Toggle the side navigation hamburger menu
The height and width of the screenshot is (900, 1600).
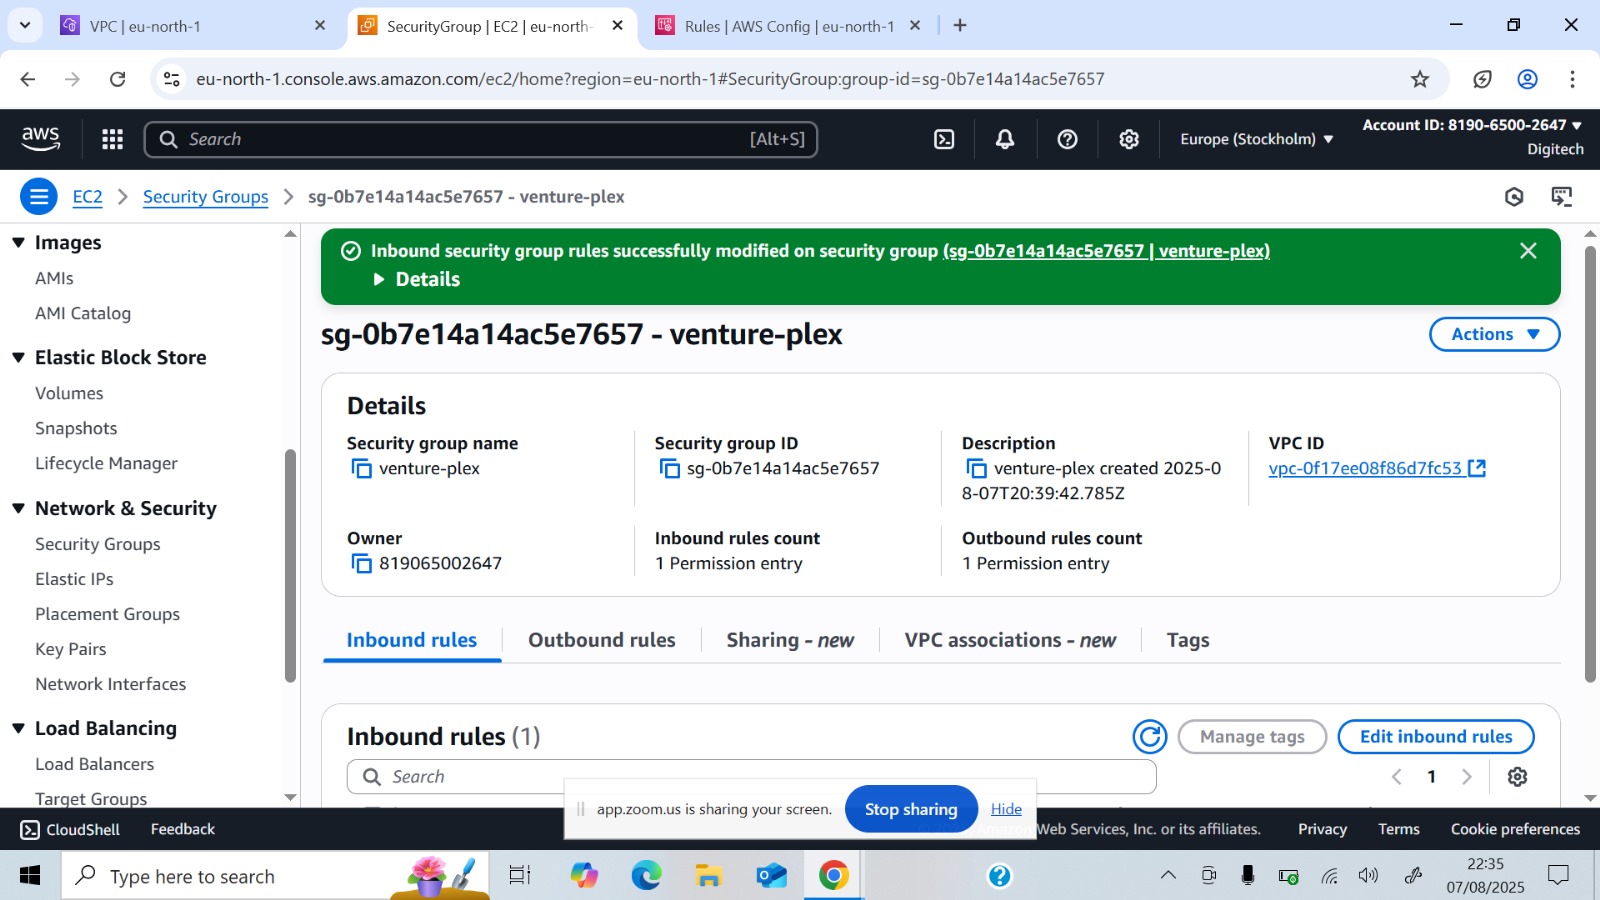click(39, 197)
